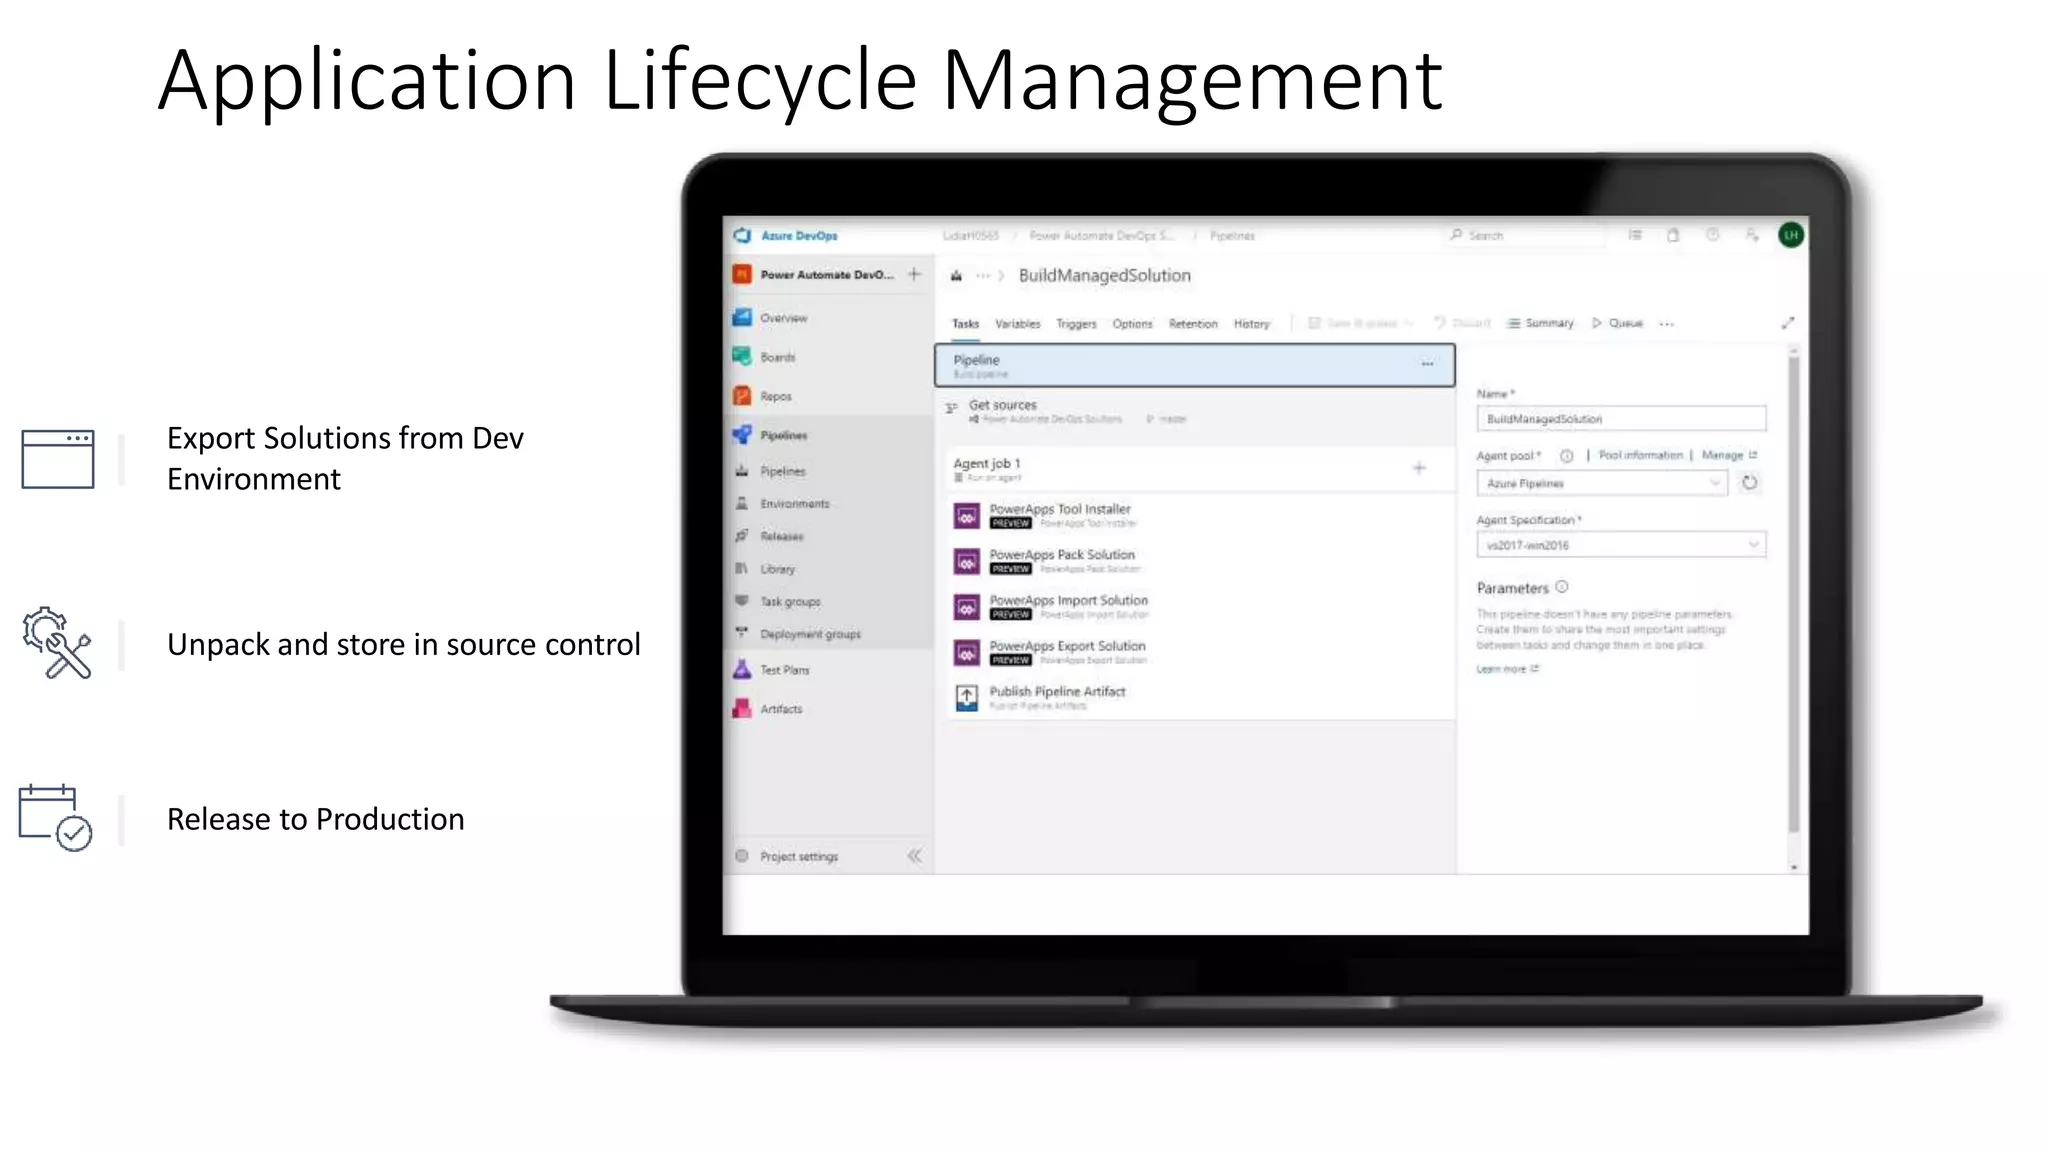Toggle full screen with the expand icon
This screenshot has width=2048, height=1152.
(x=1788, y=323)
